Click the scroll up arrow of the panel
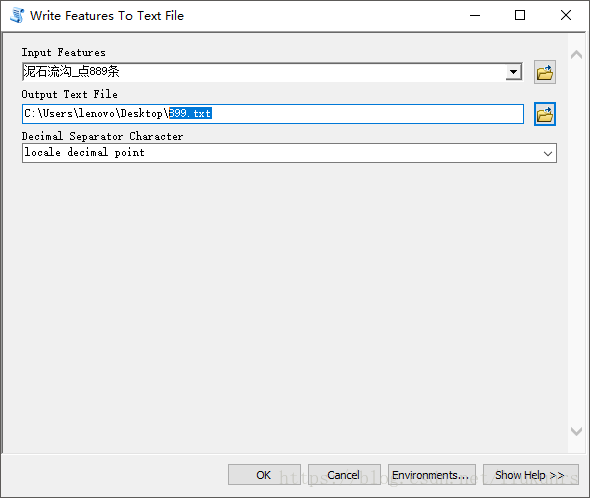This screenshot has height=498, width=590. 576,55
